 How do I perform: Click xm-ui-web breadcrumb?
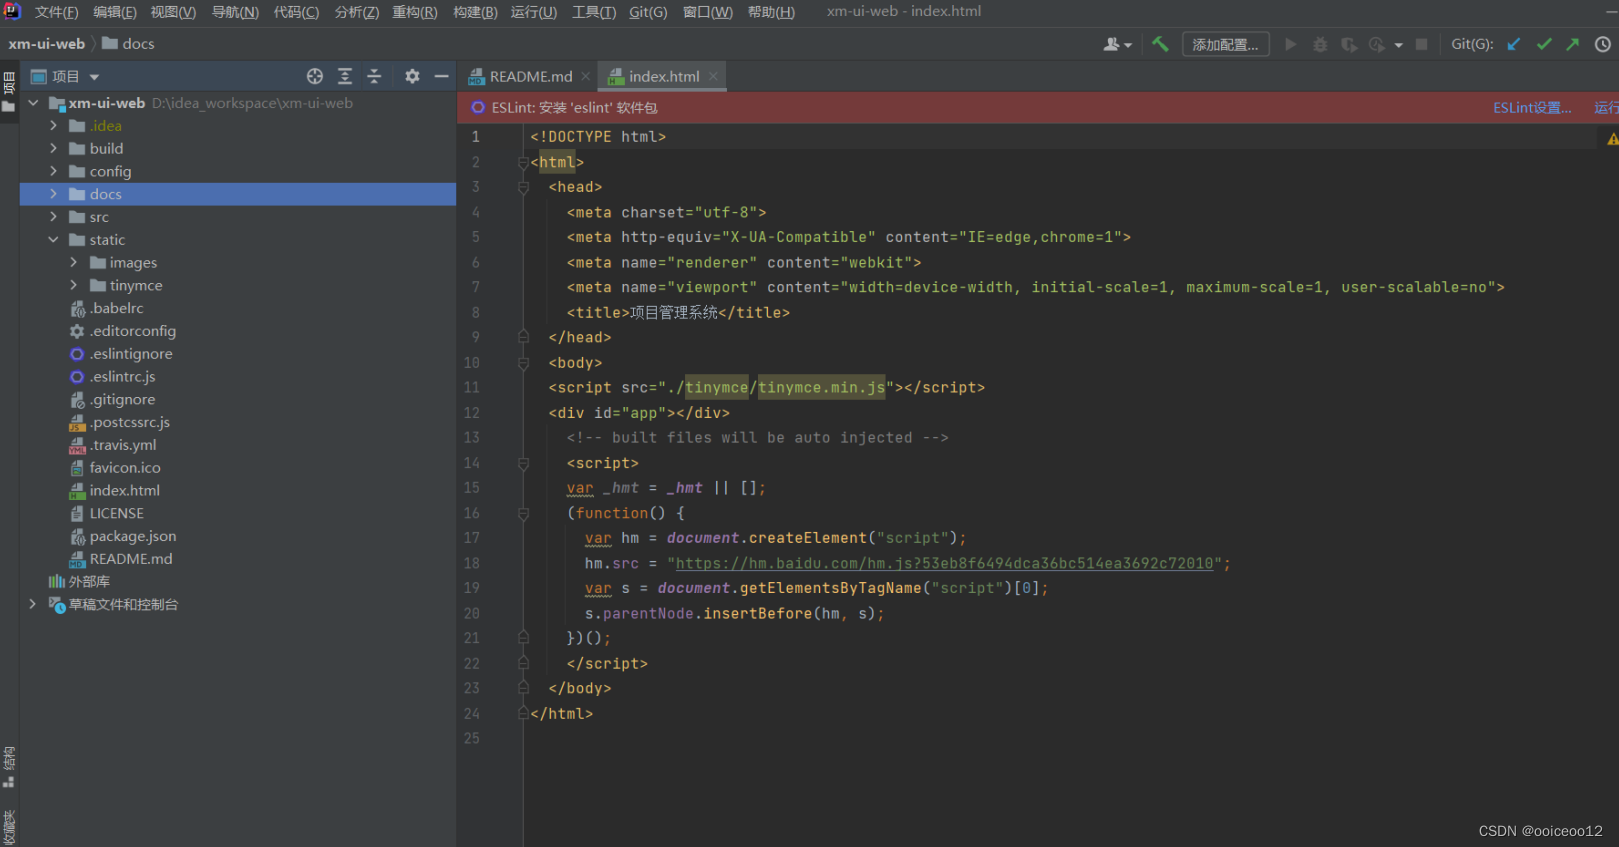click(x=47, y=44)
